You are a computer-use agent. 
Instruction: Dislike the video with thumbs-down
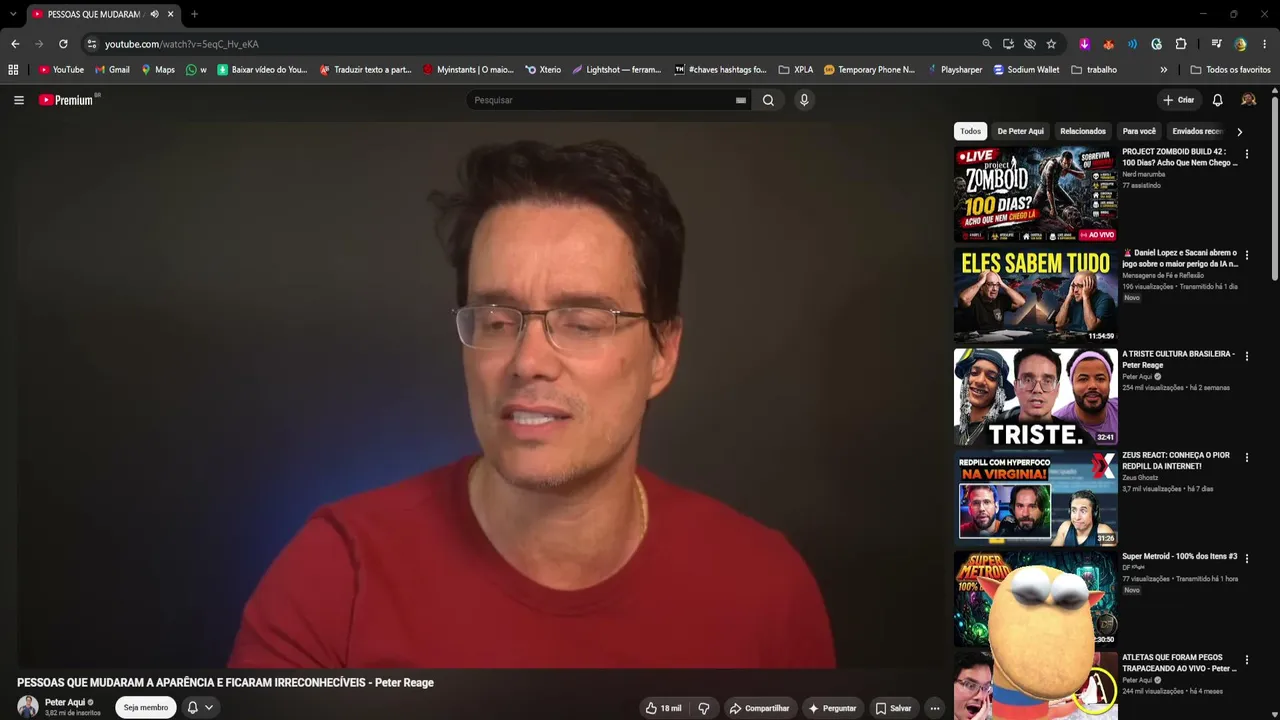(704, 708)
